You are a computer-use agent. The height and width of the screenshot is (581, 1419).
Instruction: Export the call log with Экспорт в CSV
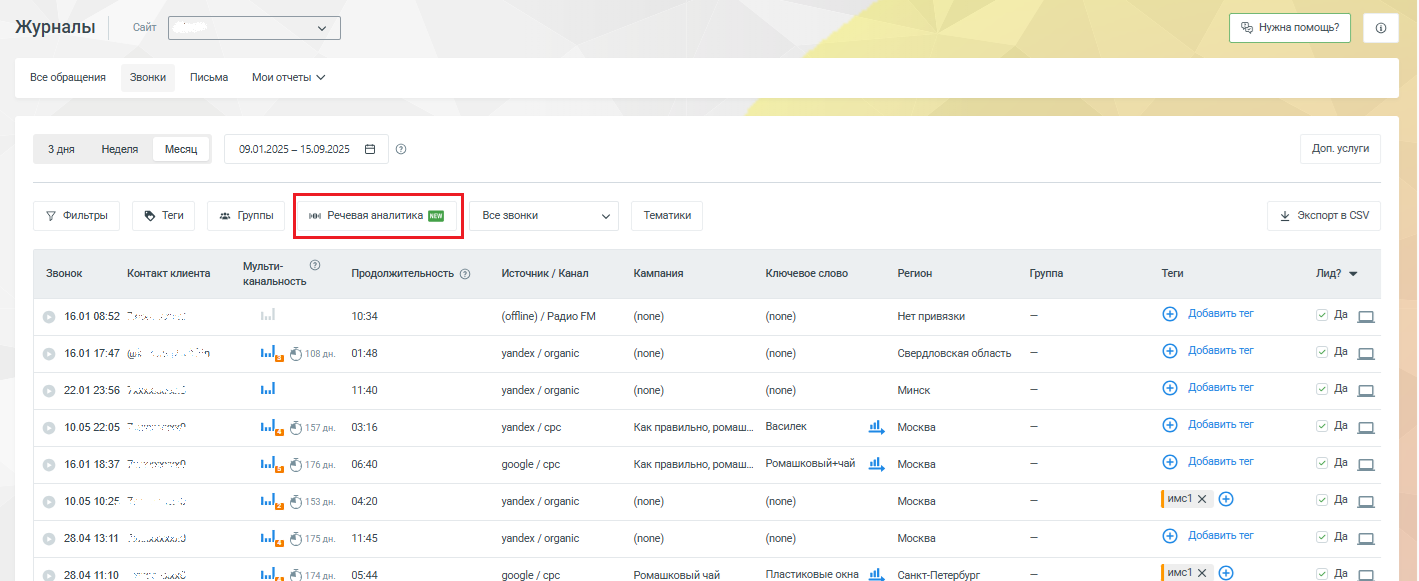point(1324,216)
